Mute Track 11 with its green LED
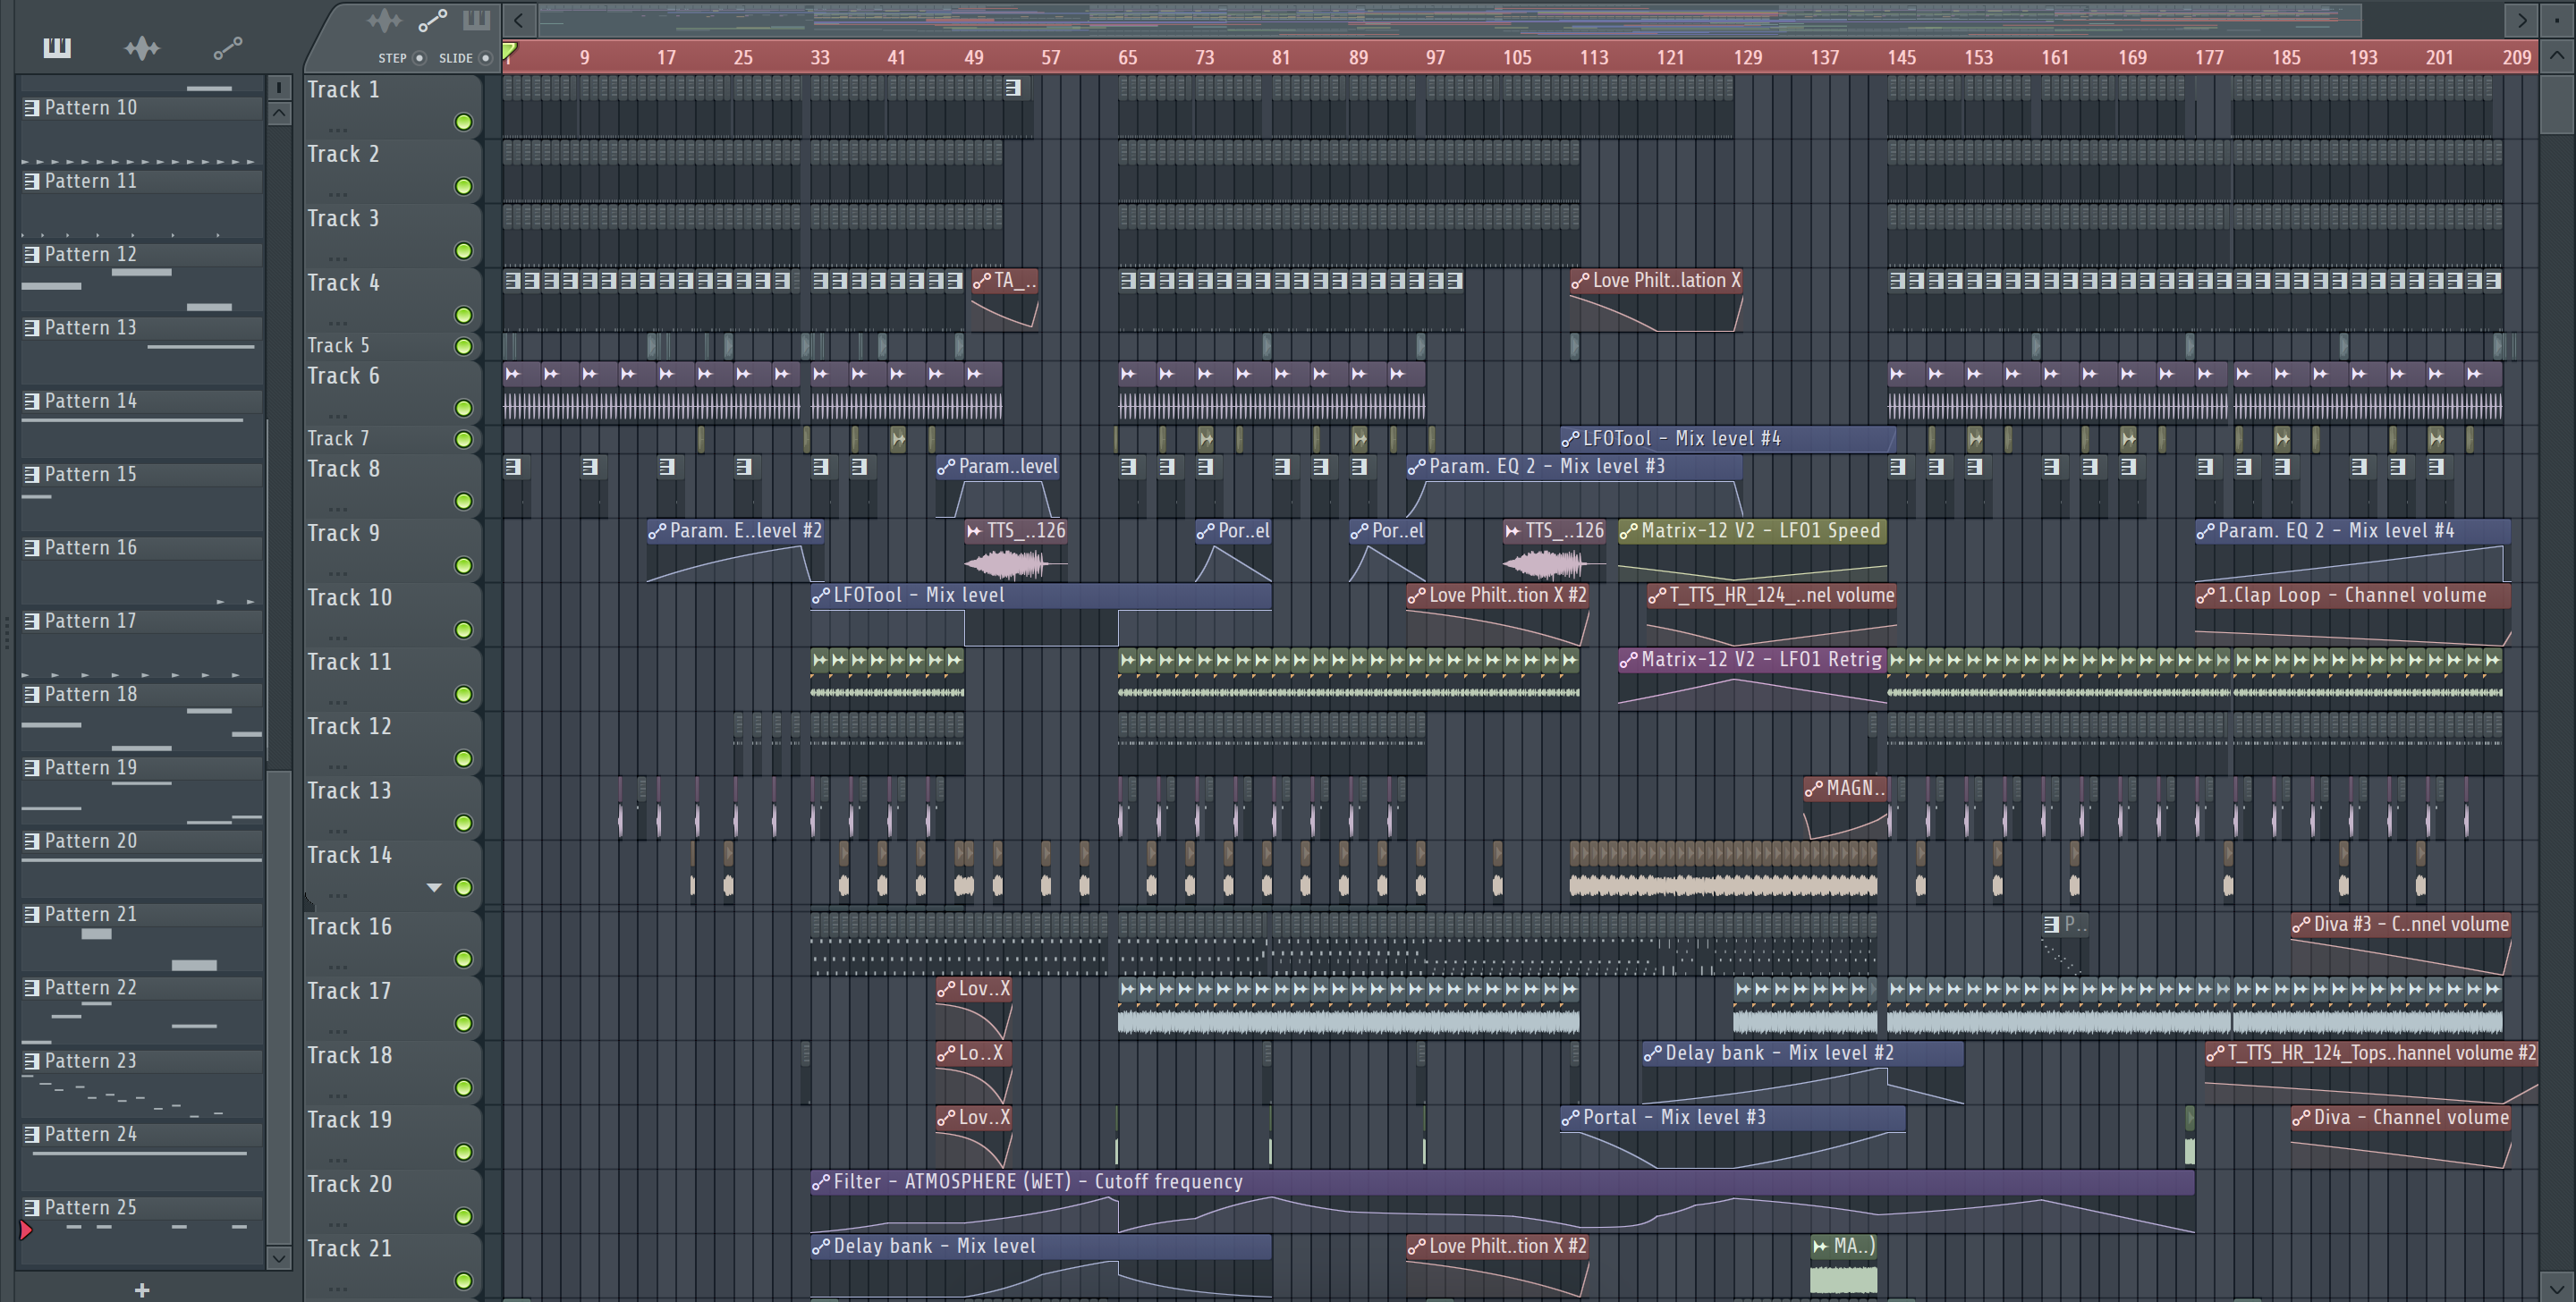Screen dimensions: 2576x1302 pyautogui.click(x=464, y=694)
